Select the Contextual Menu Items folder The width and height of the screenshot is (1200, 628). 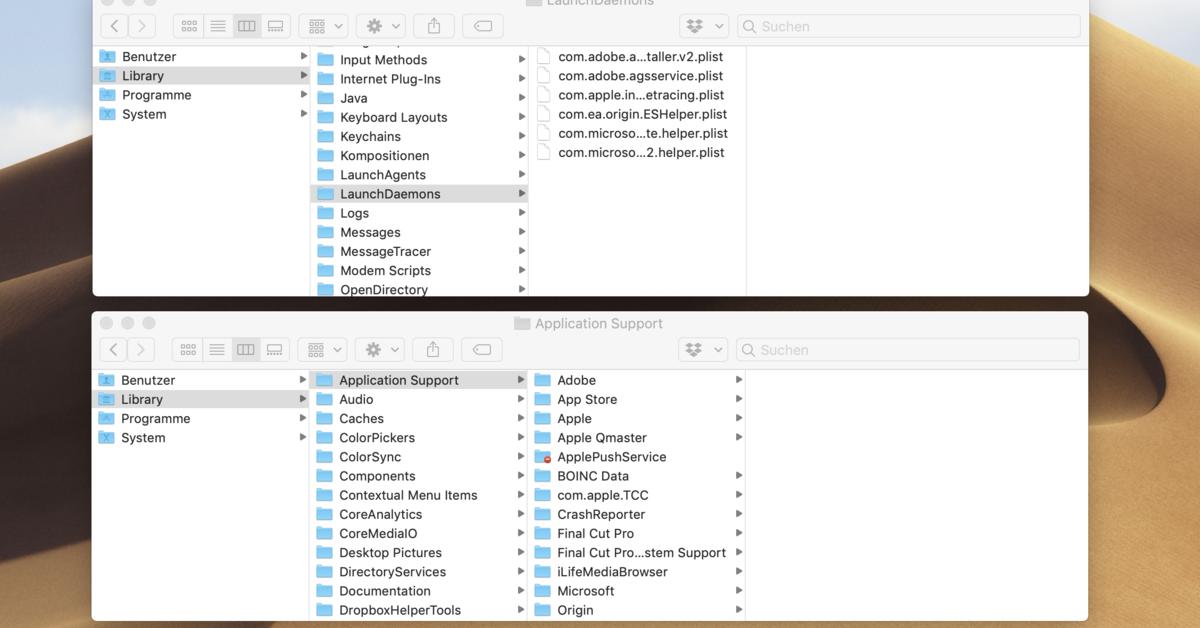click(x=418, y=495)
